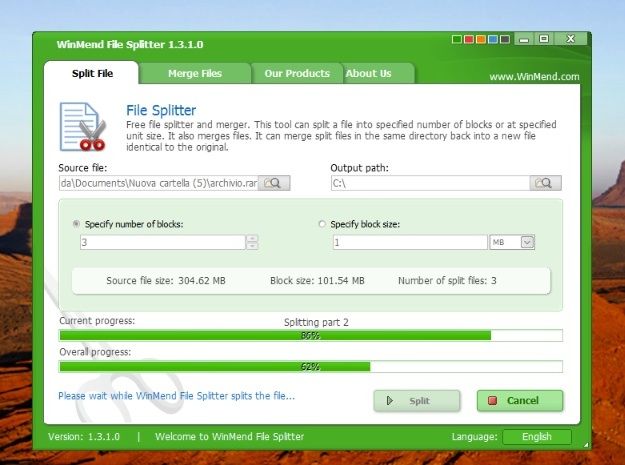Click Welcome to WinMend File Splitter text
Screen dimensions: 625x465
point(230,437)
